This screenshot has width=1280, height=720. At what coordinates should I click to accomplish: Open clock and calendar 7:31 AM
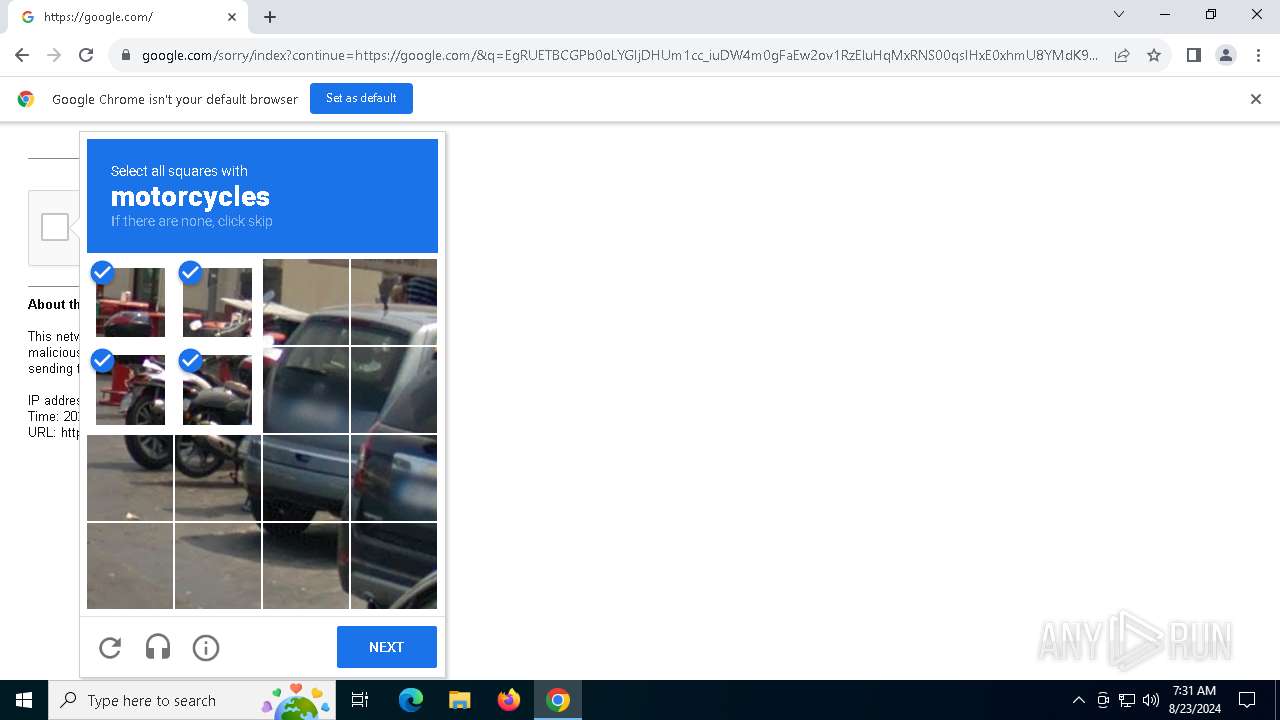(1194, 700)
